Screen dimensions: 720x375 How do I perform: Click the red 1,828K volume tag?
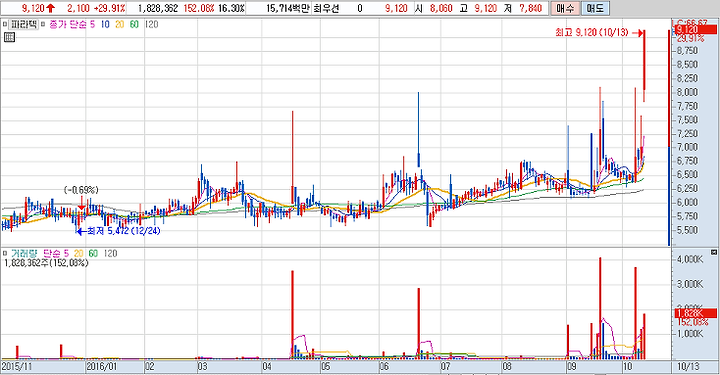pos(695,313)
